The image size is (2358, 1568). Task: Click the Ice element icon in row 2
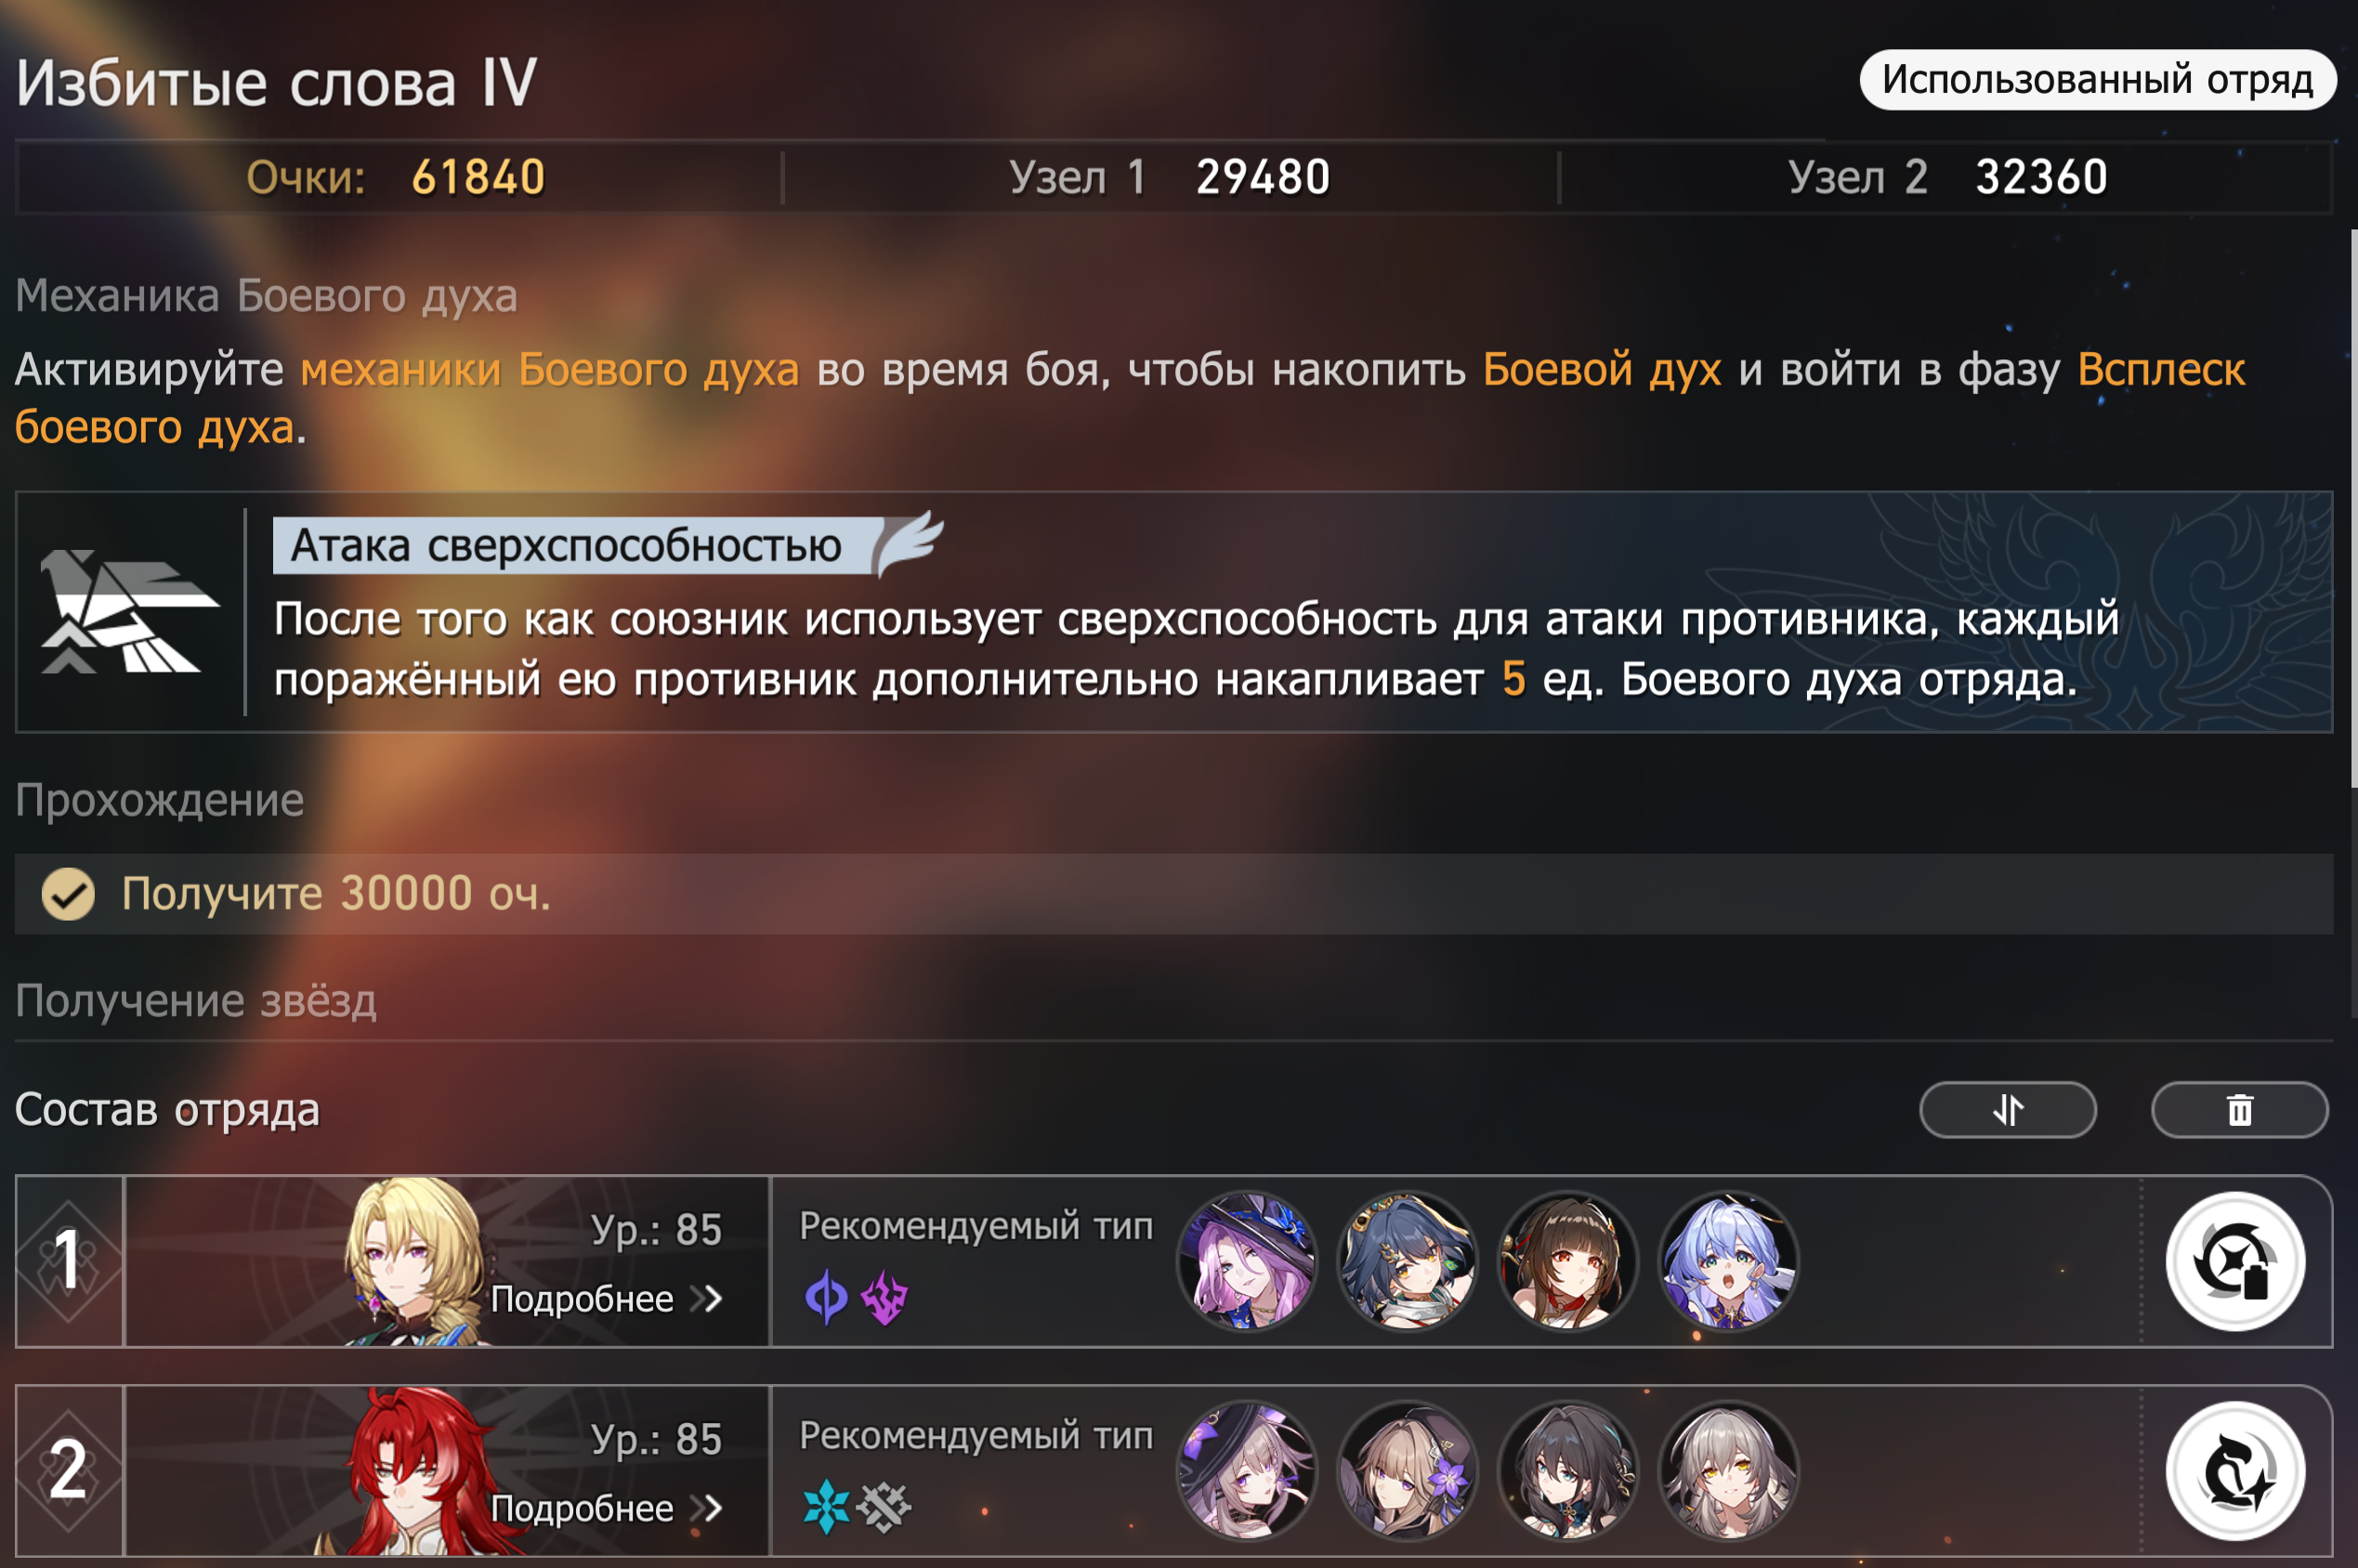coord(826,1507)
